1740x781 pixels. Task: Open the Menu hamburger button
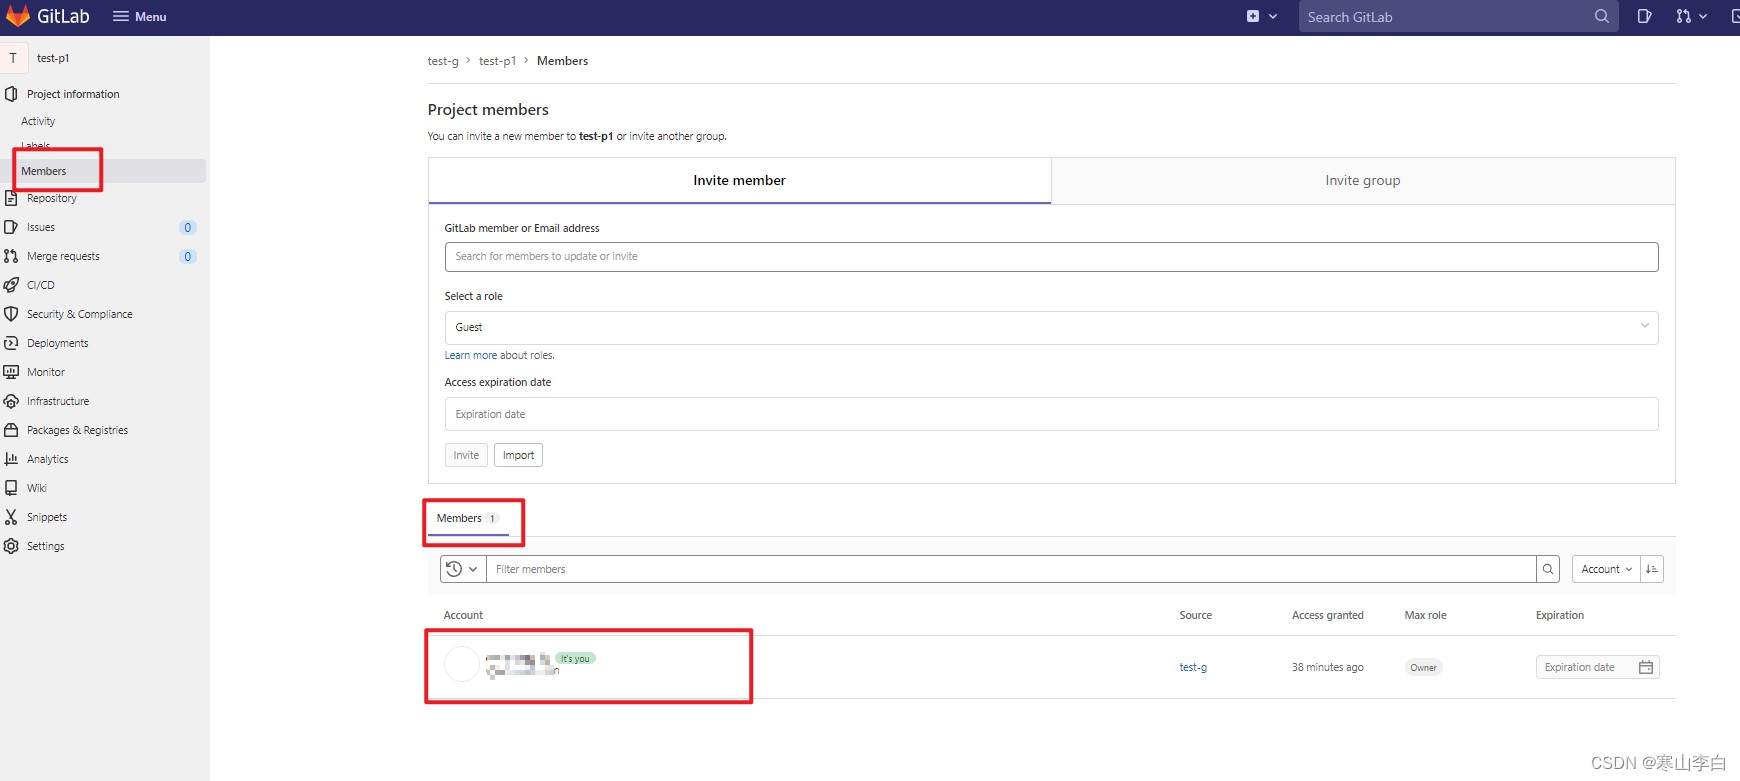pos(140,17)
